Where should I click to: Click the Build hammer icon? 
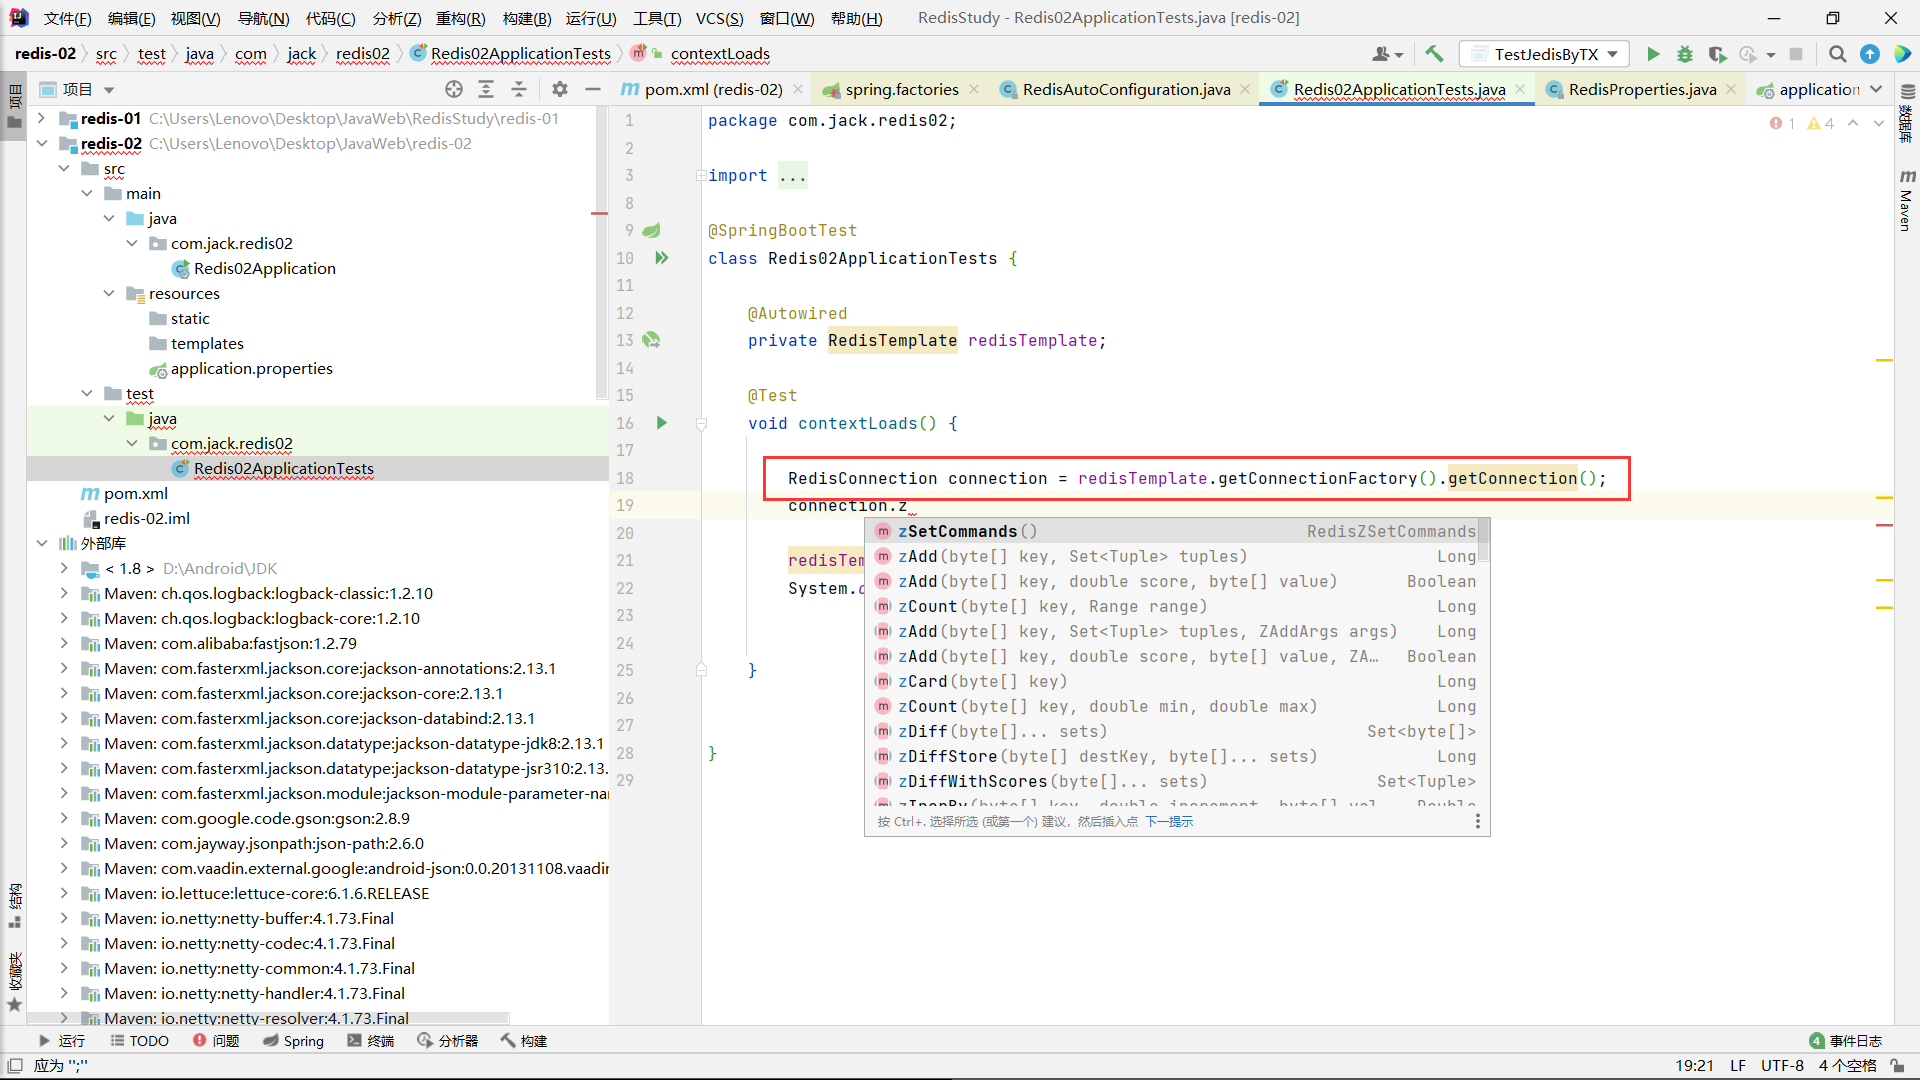point(1434,54)
